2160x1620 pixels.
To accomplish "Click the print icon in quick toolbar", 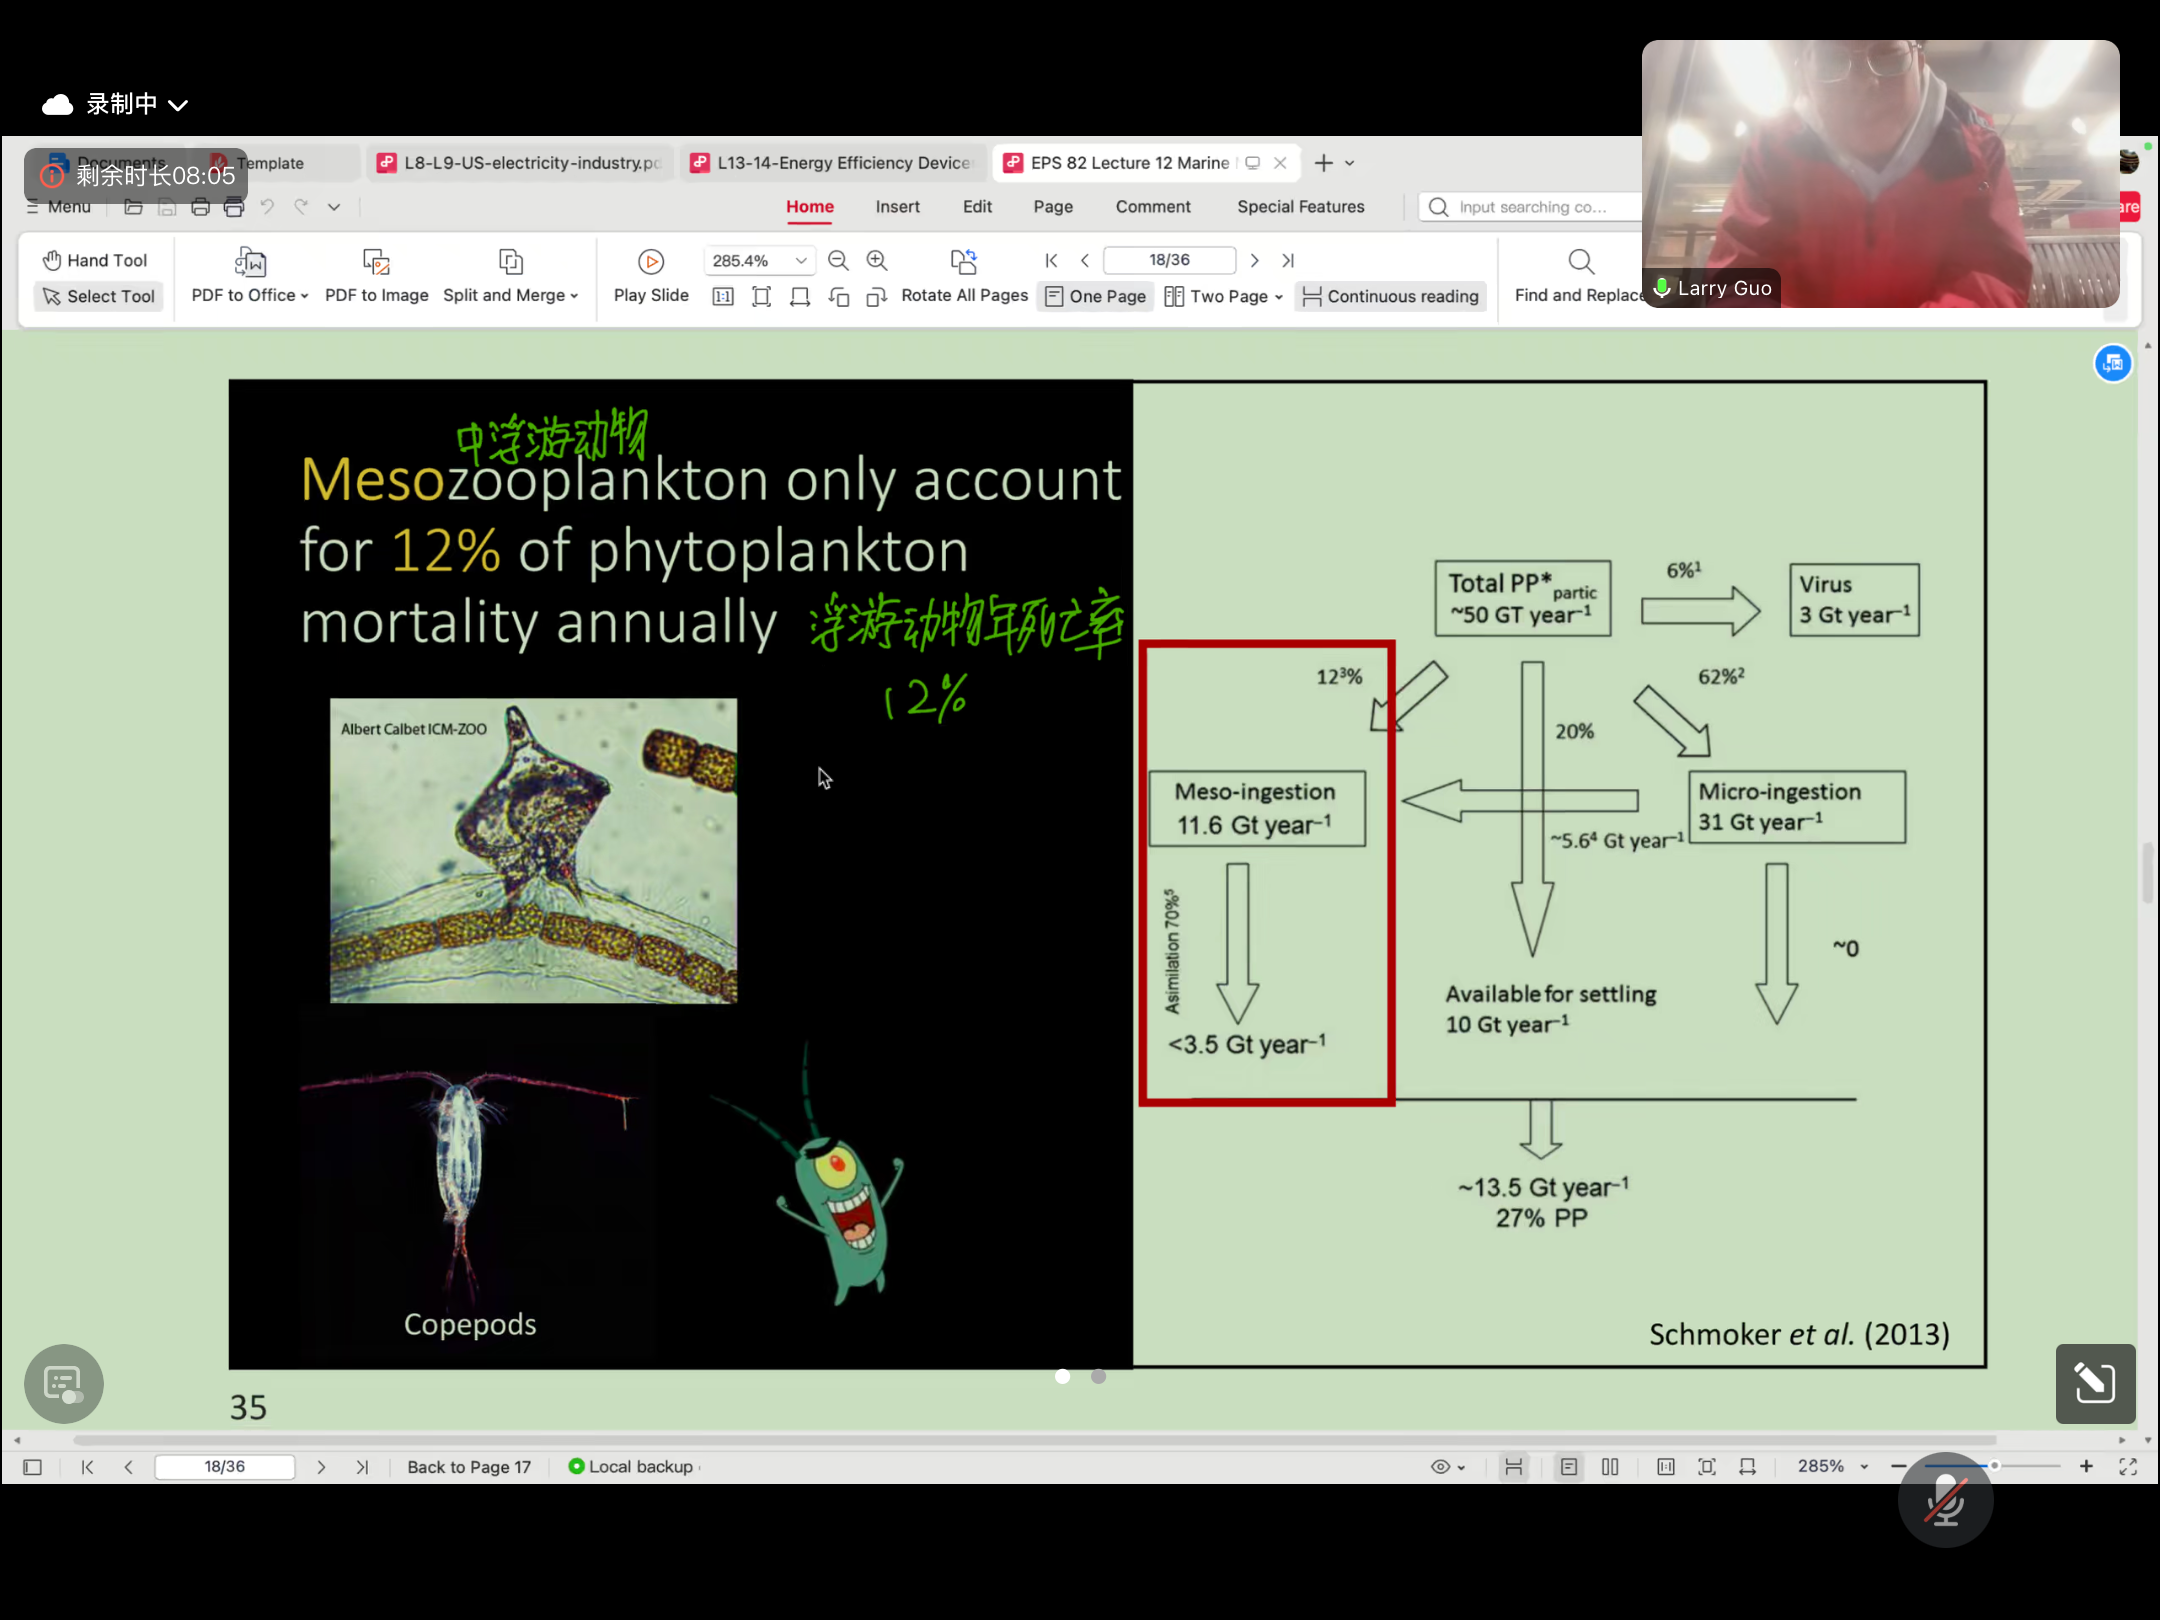I will (200, 207).
